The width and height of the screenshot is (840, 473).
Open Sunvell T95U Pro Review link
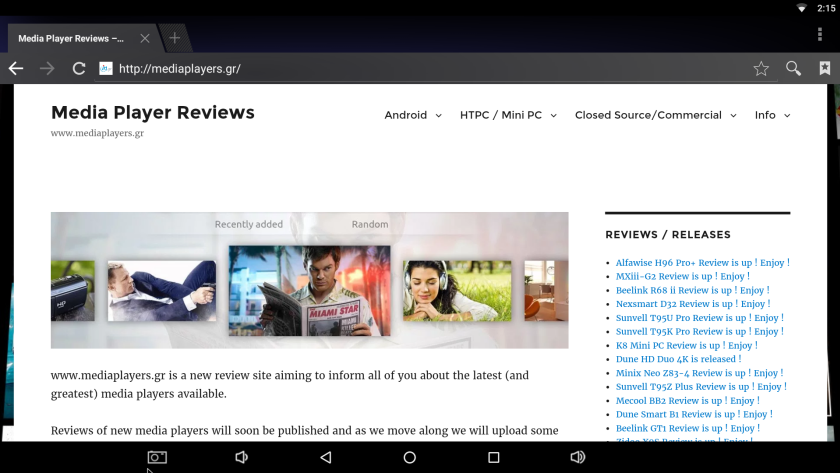(x=700, y=318)
